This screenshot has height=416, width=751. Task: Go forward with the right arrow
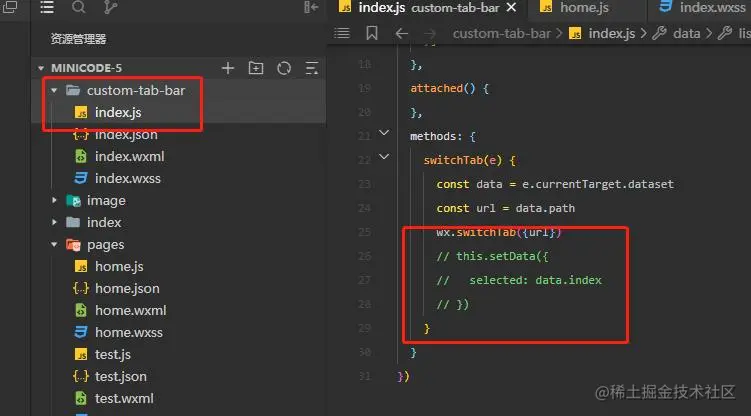(430, 33)
